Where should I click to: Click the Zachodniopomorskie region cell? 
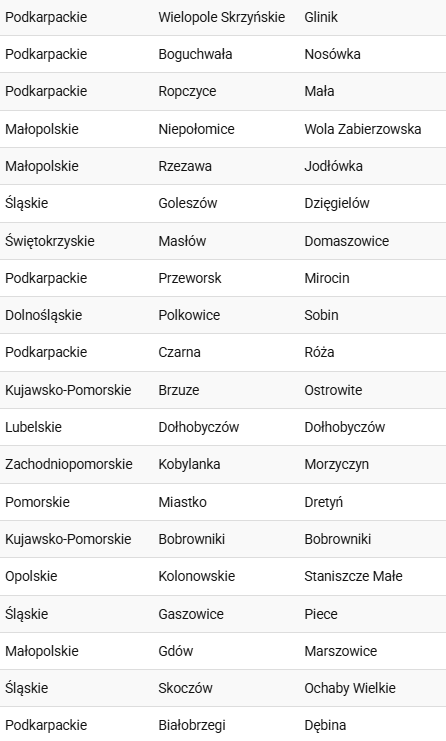69,465
